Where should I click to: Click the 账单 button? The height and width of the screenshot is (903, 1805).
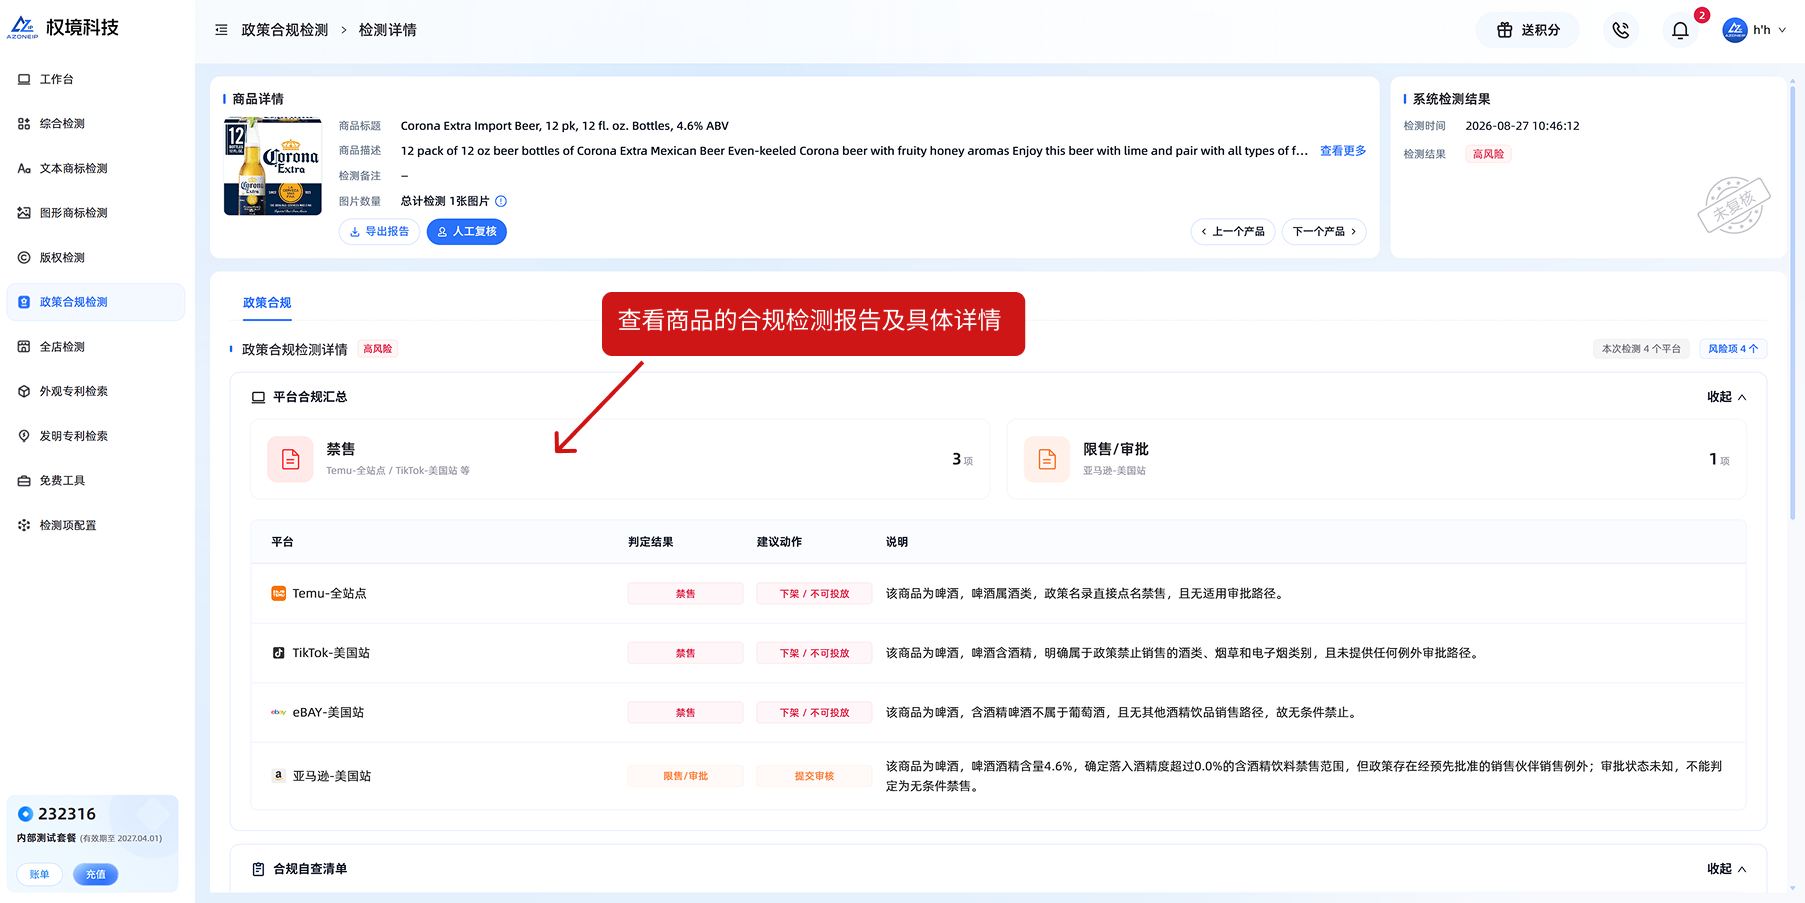[x=40, y=874]
